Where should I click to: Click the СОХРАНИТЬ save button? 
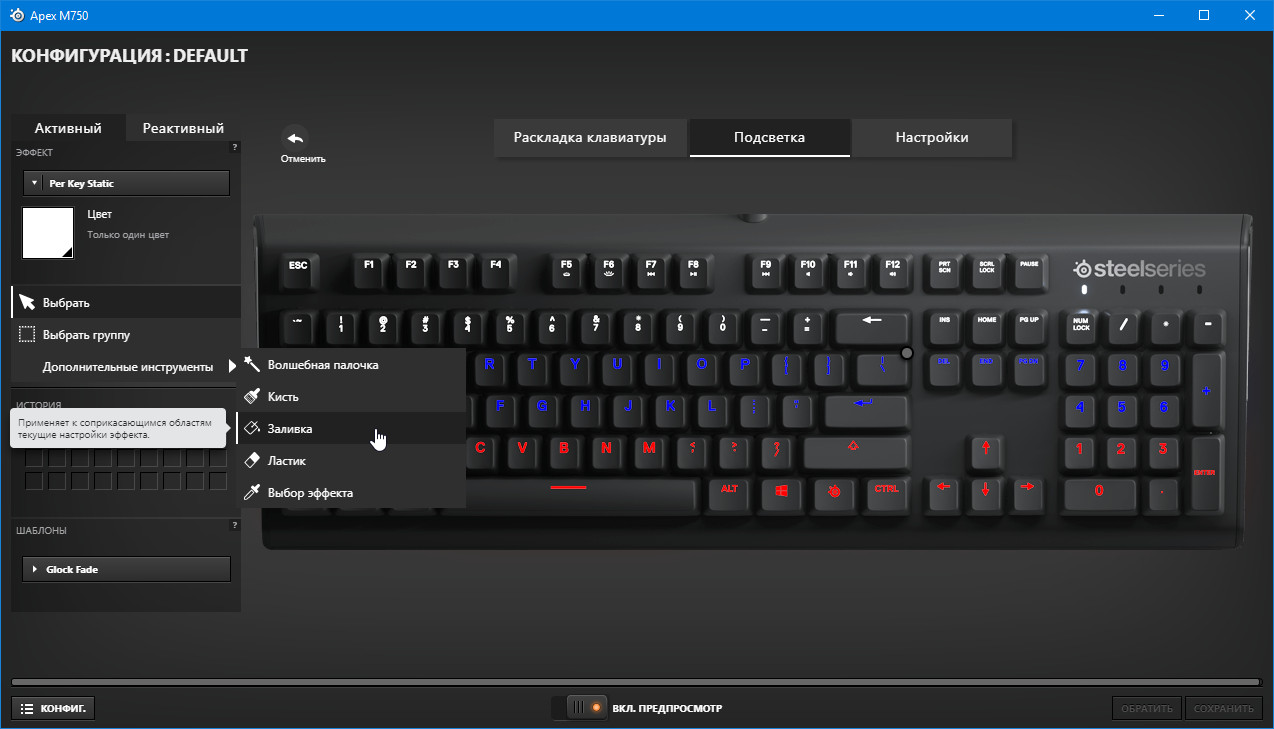coord(1223,709)
